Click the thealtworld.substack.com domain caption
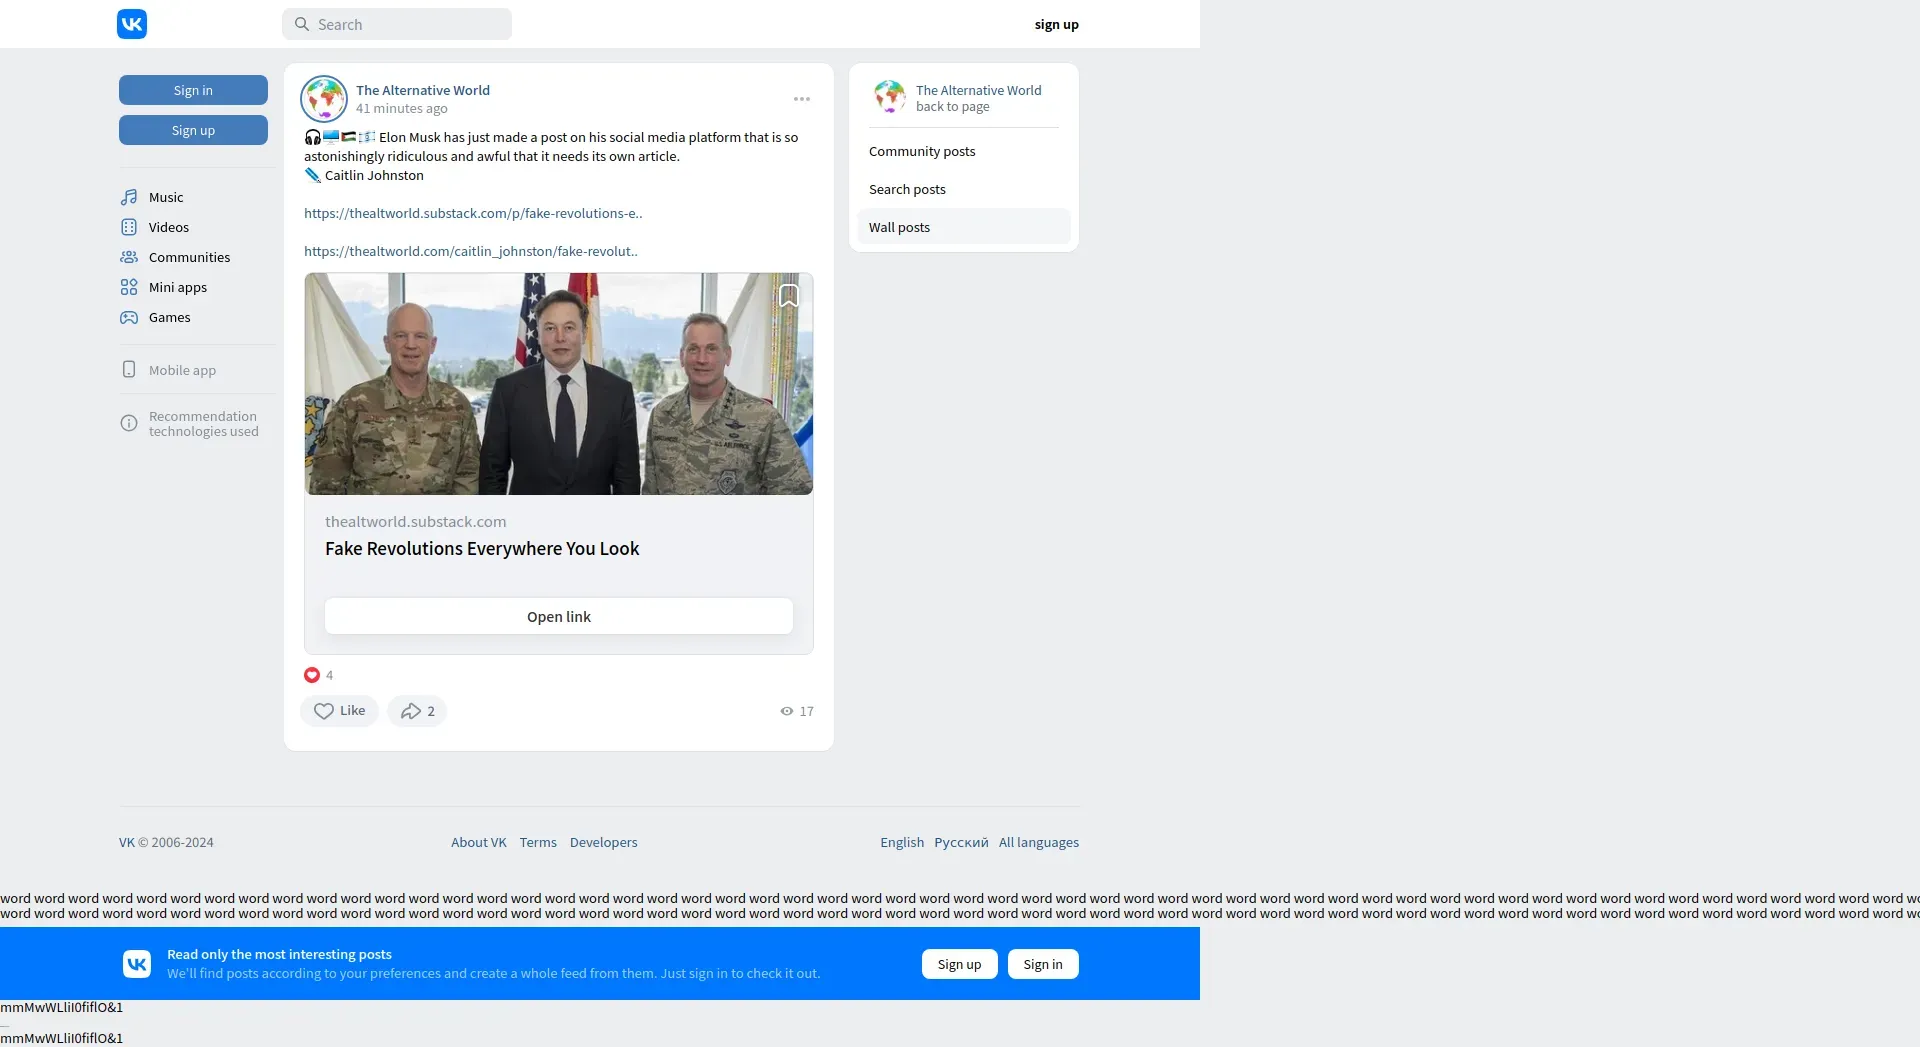This screenshot has width=1920, height=1047. (416, 522)
